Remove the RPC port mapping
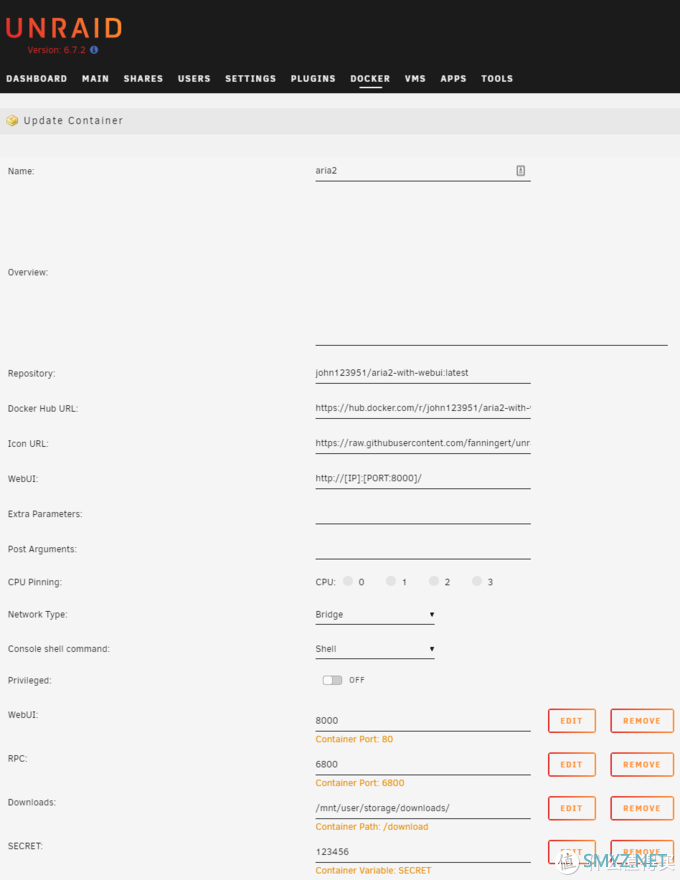The image size is (680, 880). pos(642,764)
